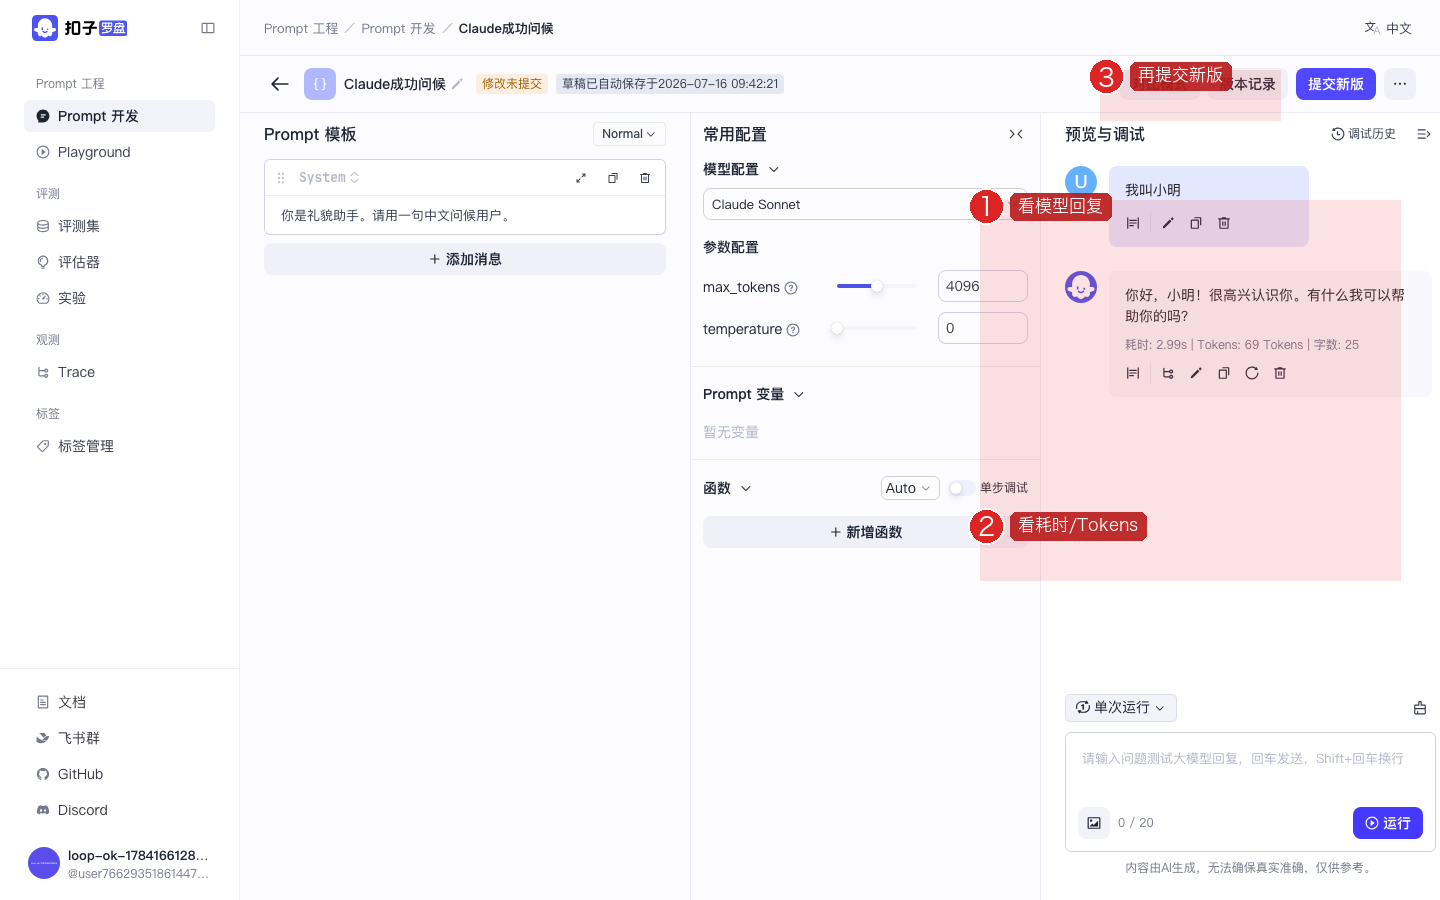This screenshot has height=900, width=1440.
Task: Open 评测集 in the sidebar
Action: point(119,226)
